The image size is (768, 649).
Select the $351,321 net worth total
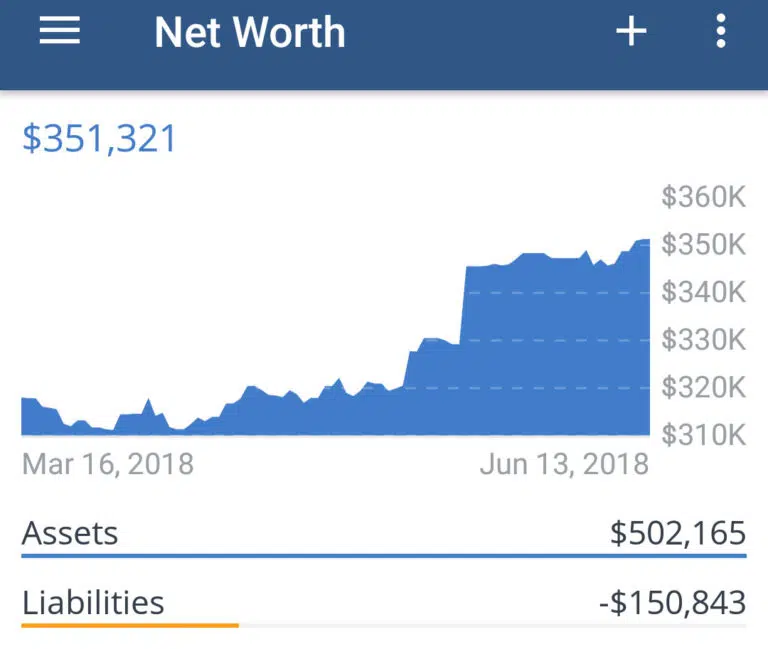[100, 139]
